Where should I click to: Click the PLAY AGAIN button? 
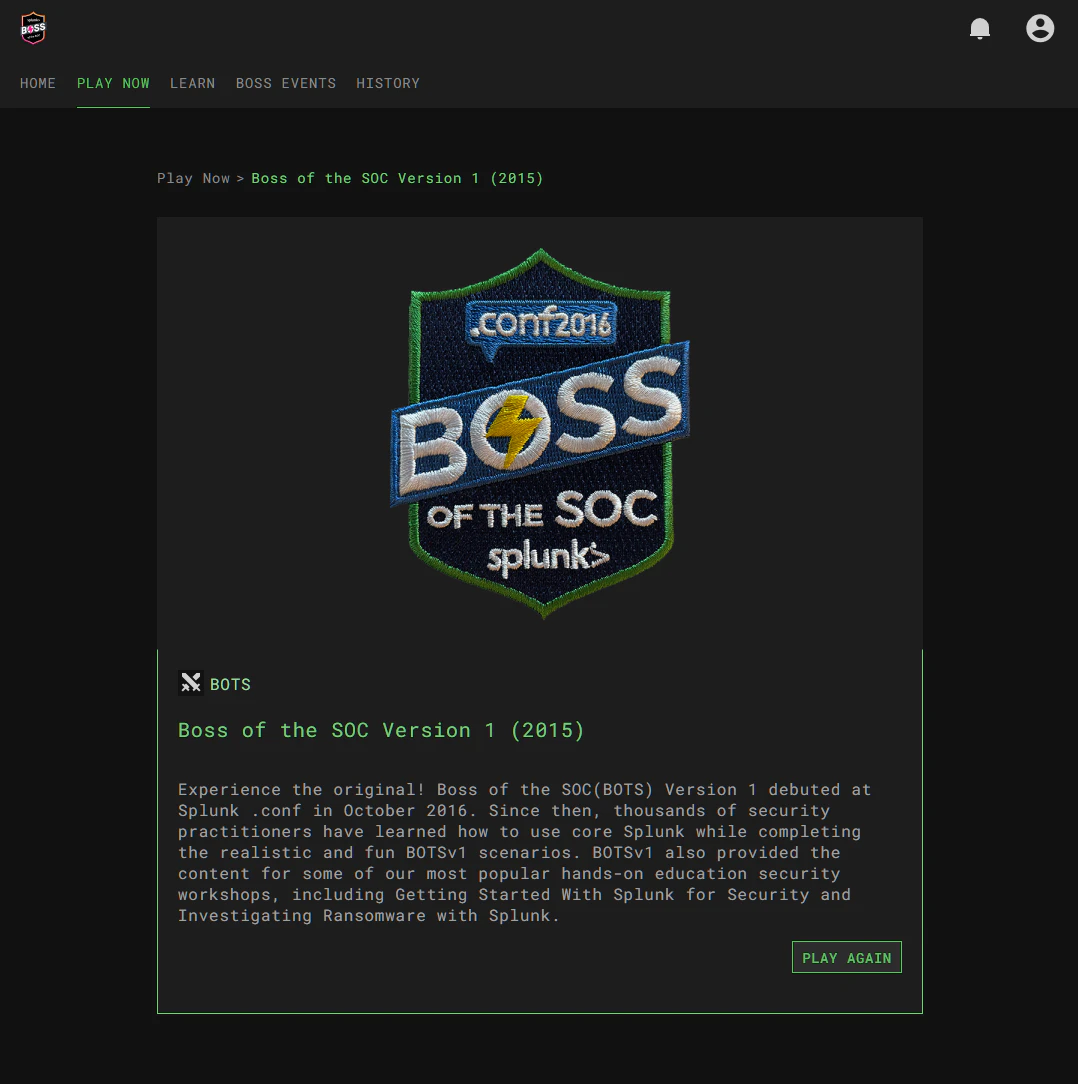click(x=846, y=957)
